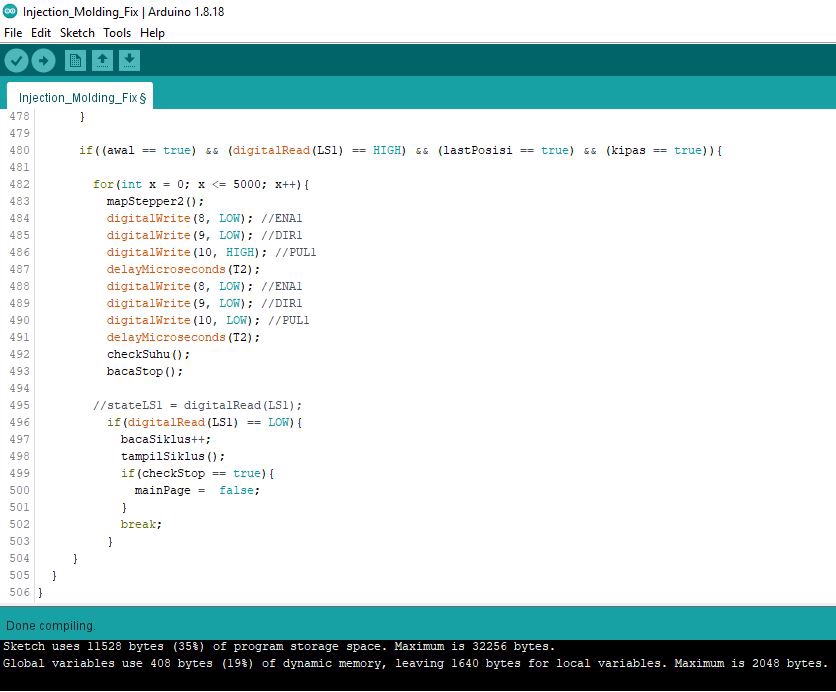The image size is (836, 692).
Task: Open the Sketch menu
Action: pos(77,33)
